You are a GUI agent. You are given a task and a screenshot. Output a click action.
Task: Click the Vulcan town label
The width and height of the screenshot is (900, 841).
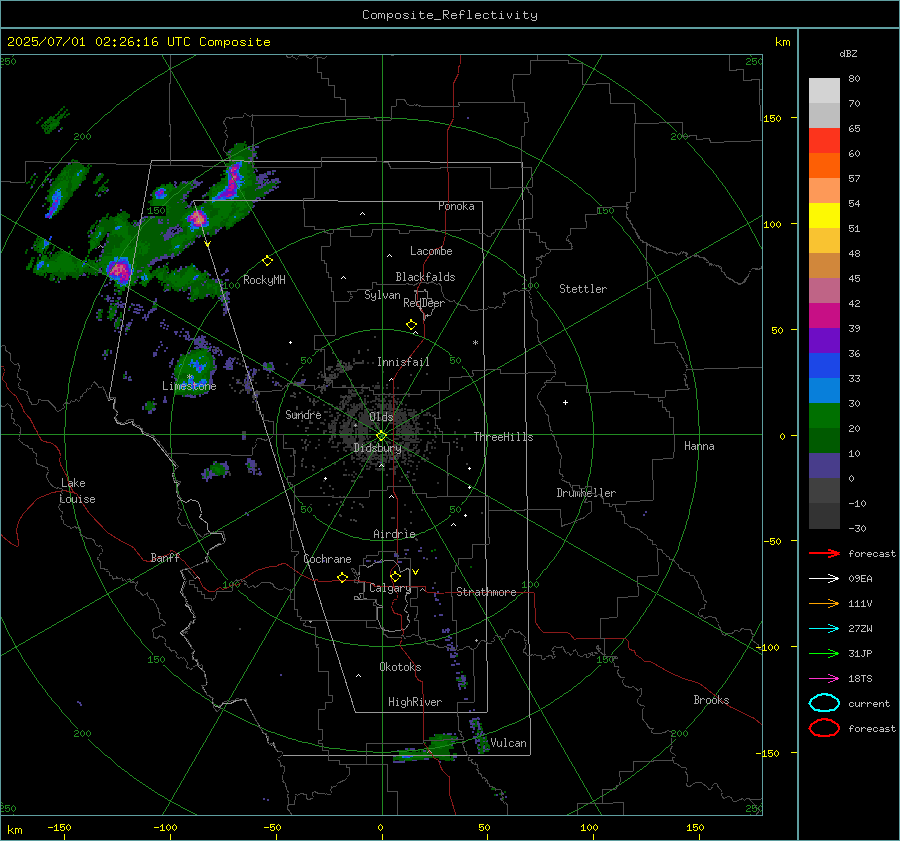click(509, 743)
